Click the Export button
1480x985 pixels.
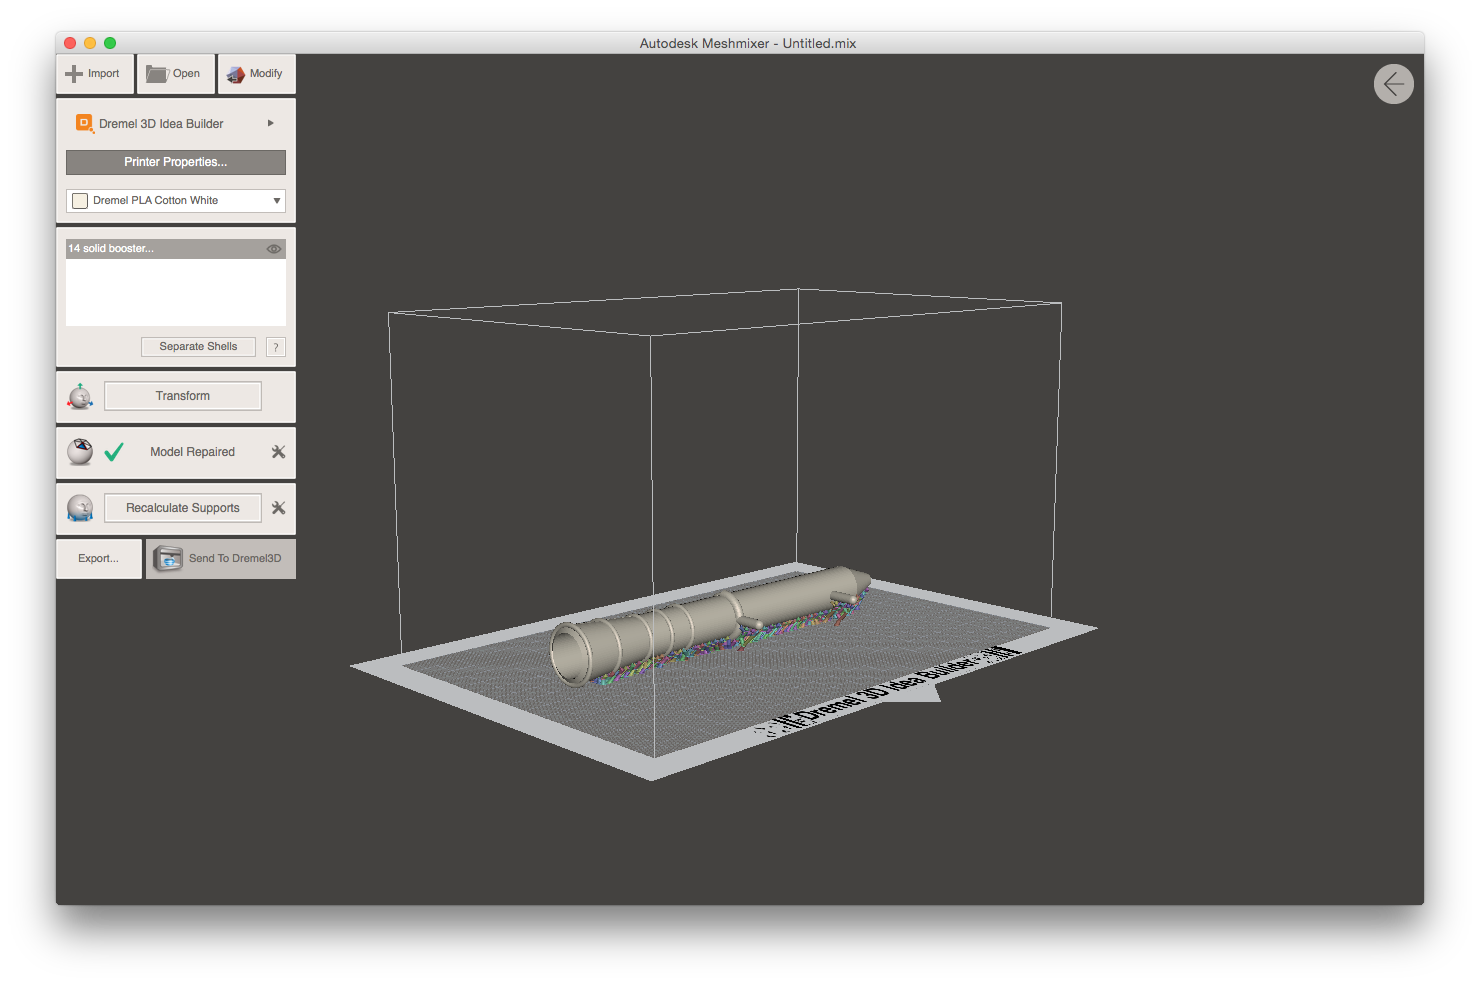point(99,559)
